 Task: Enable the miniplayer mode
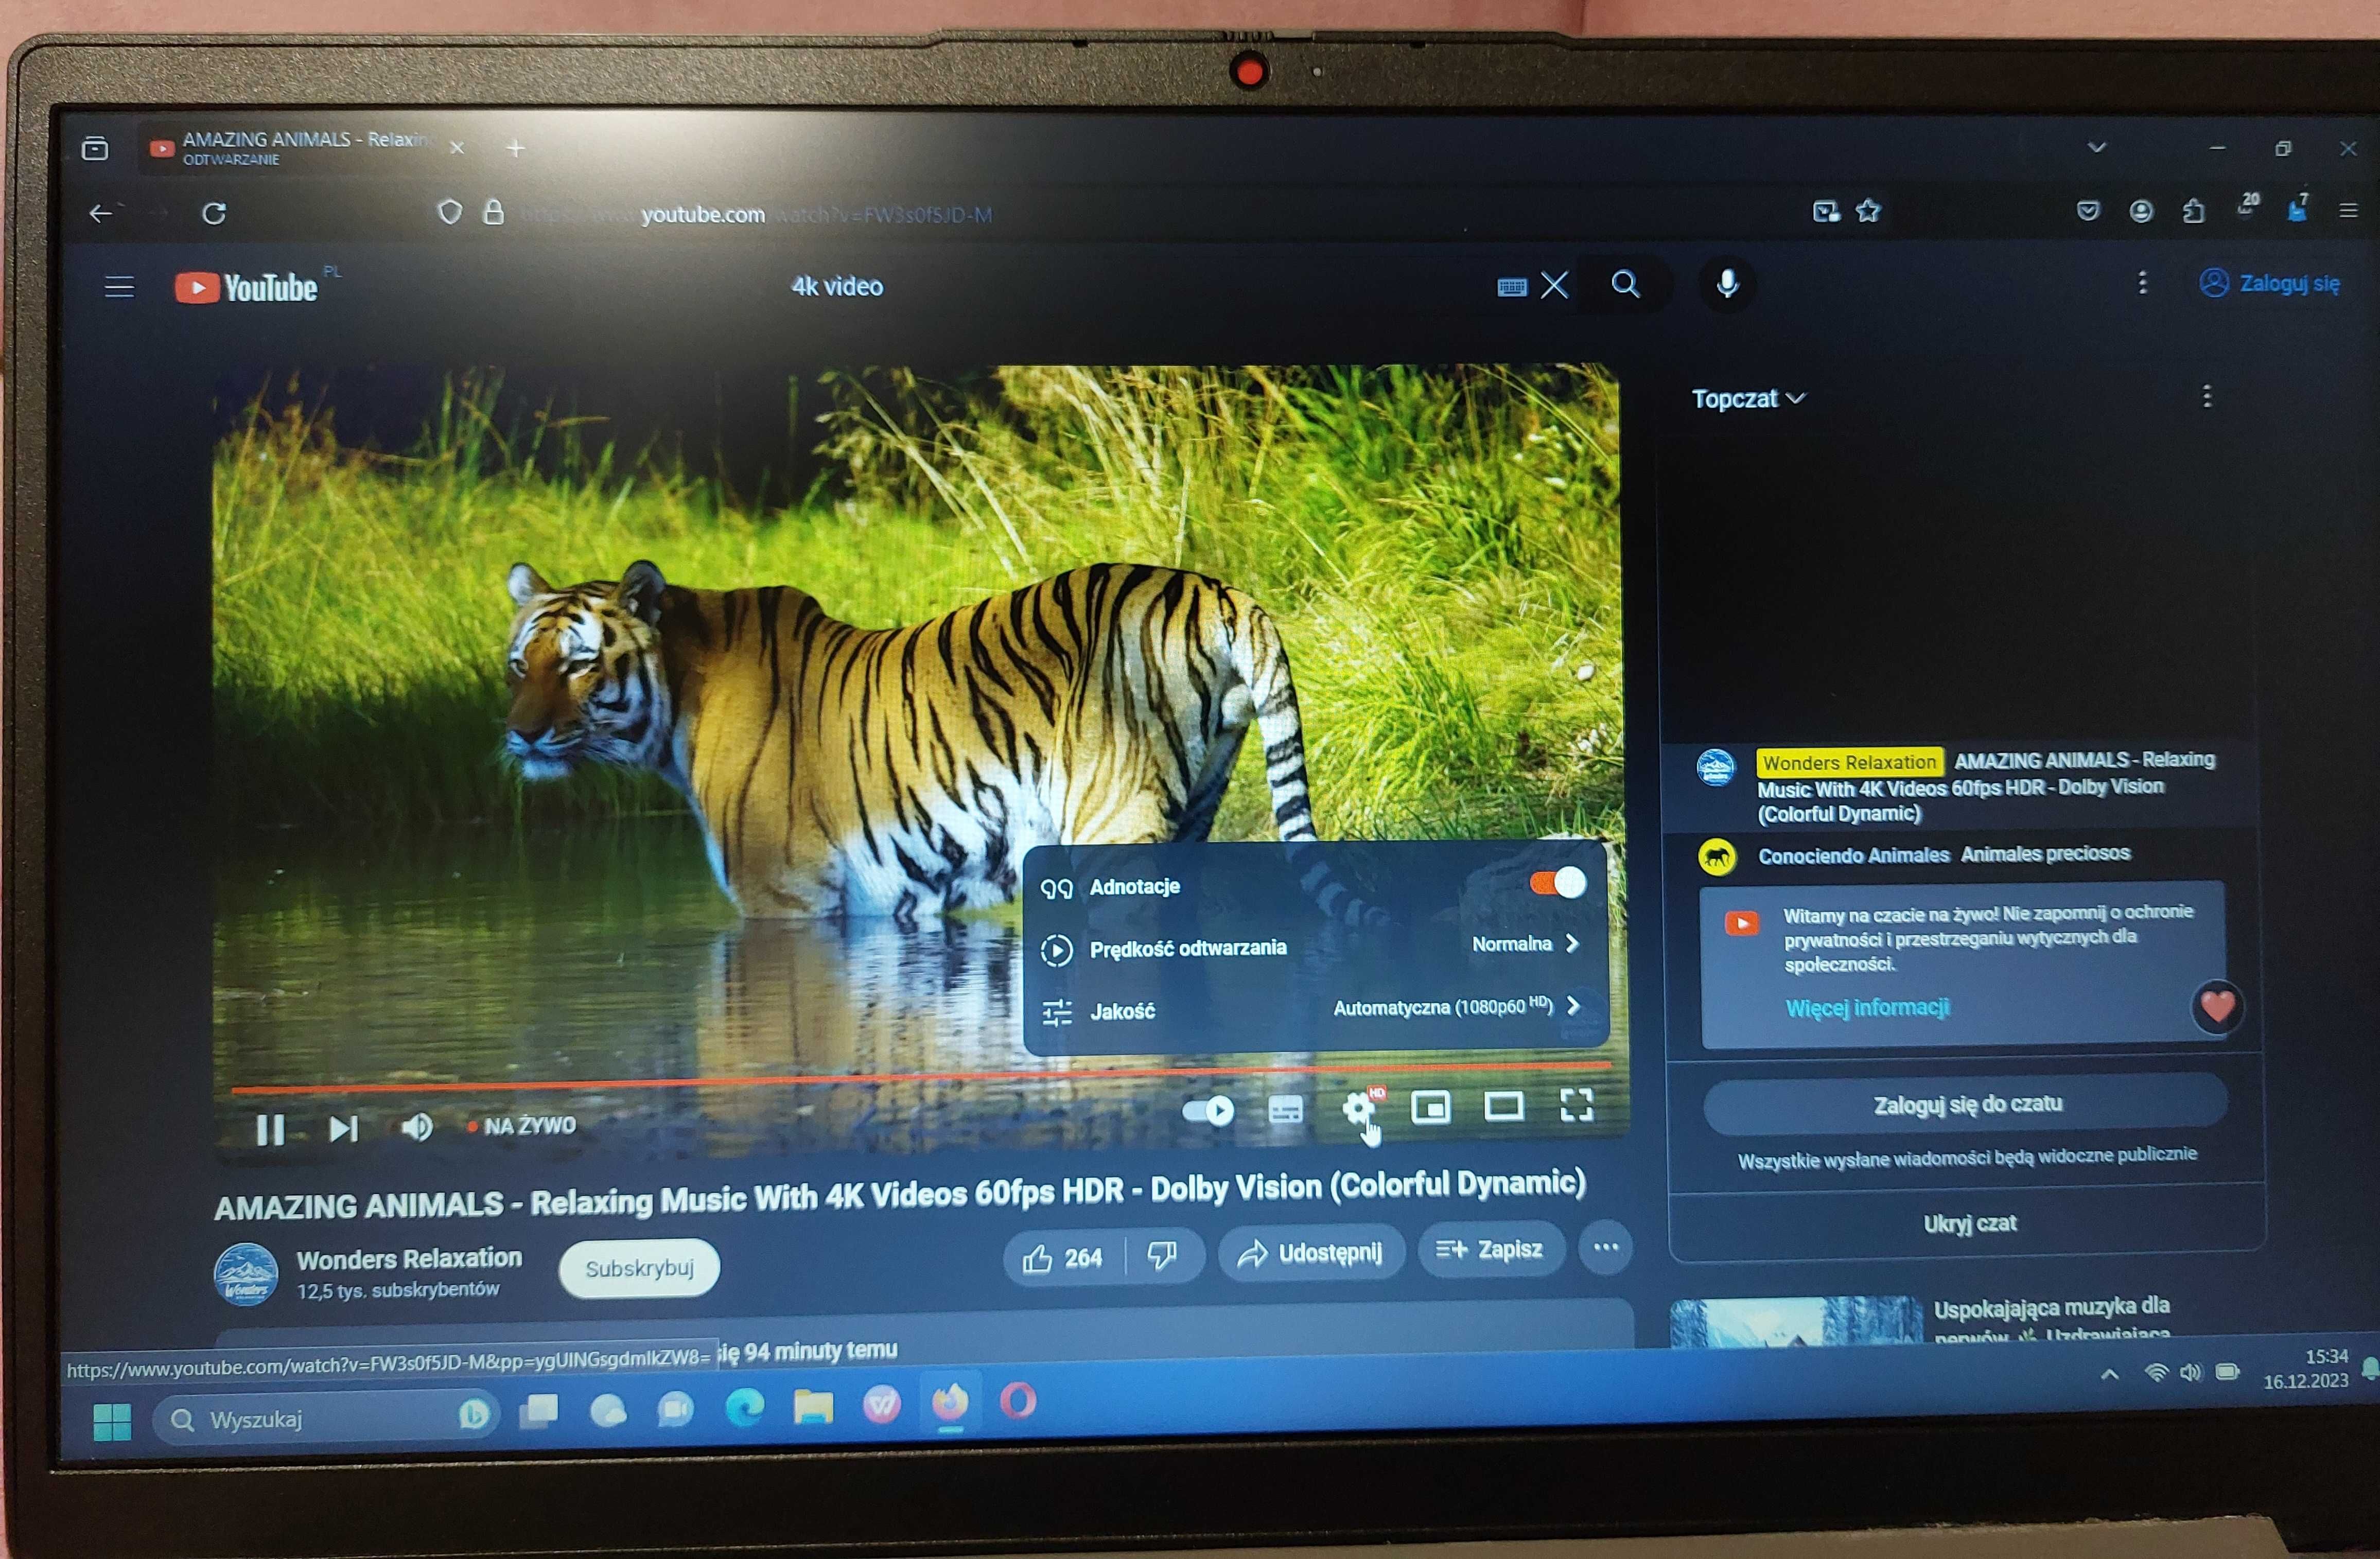tap(1430, 1107)
